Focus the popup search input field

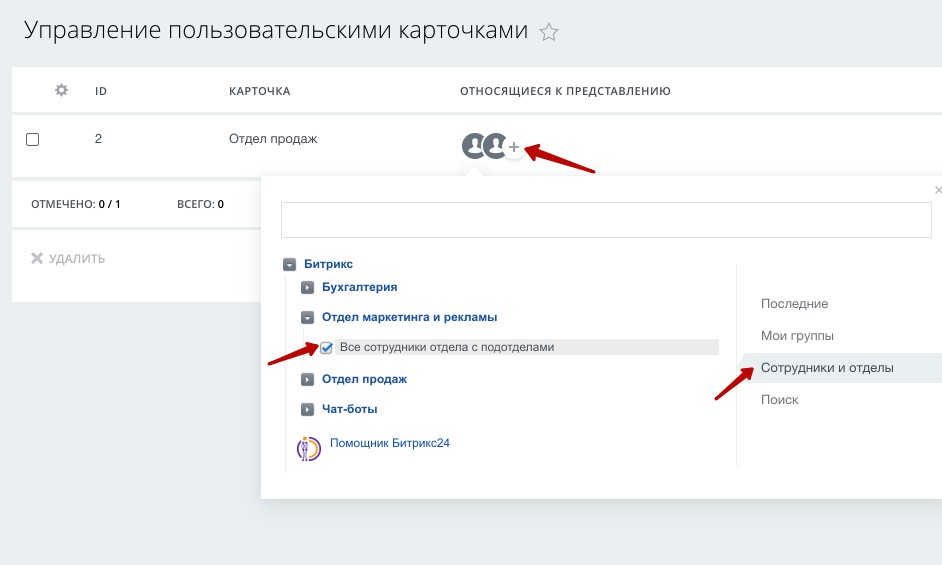tap(606, 219)
